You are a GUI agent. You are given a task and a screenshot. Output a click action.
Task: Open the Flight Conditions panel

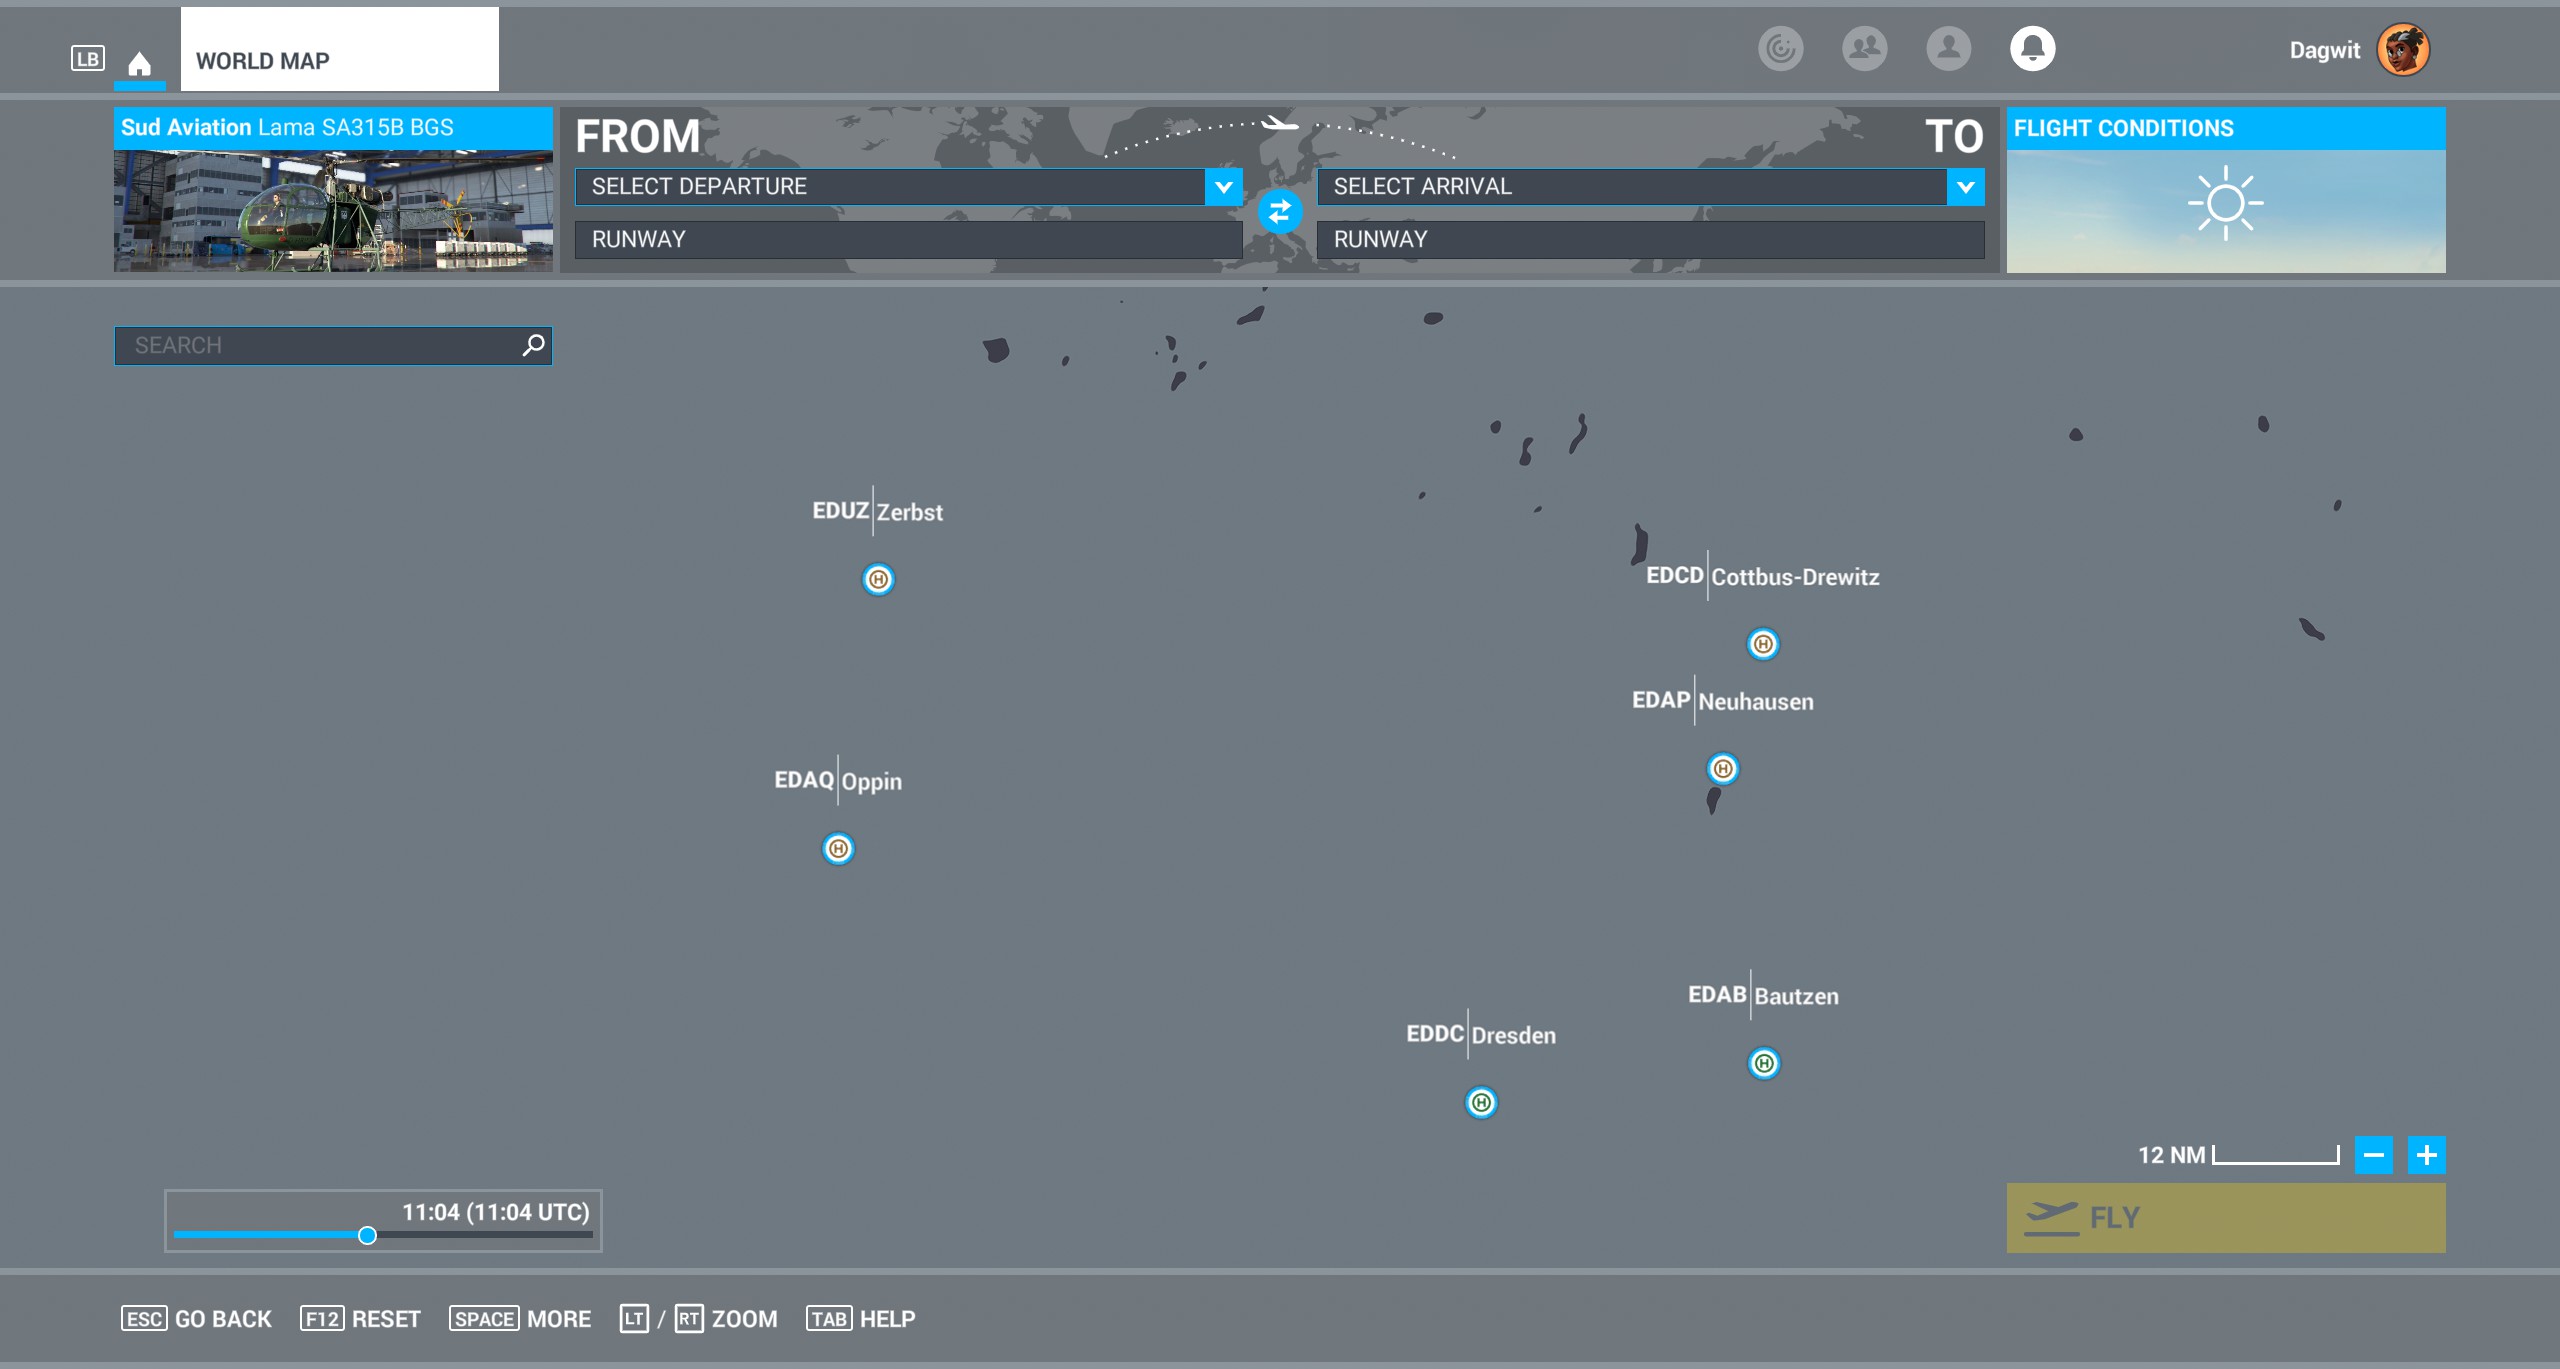coord(2226,190)
